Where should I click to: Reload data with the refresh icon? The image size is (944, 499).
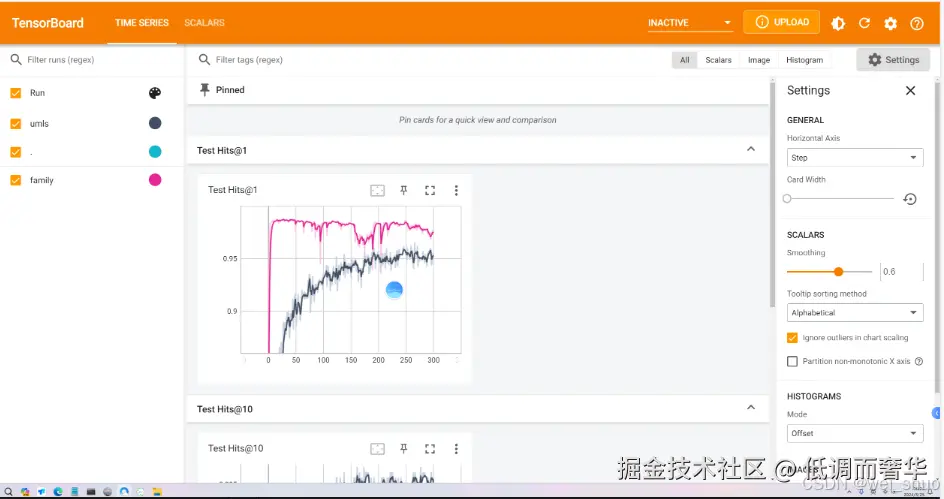(x=865, y=23)
